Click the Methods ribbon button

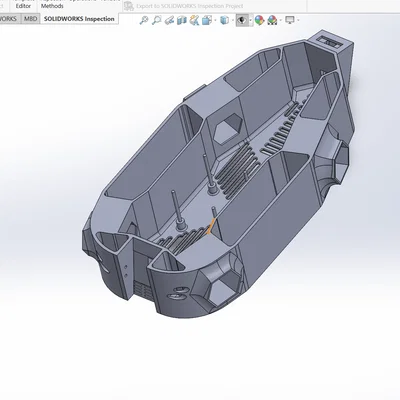(x=52, y=6)
